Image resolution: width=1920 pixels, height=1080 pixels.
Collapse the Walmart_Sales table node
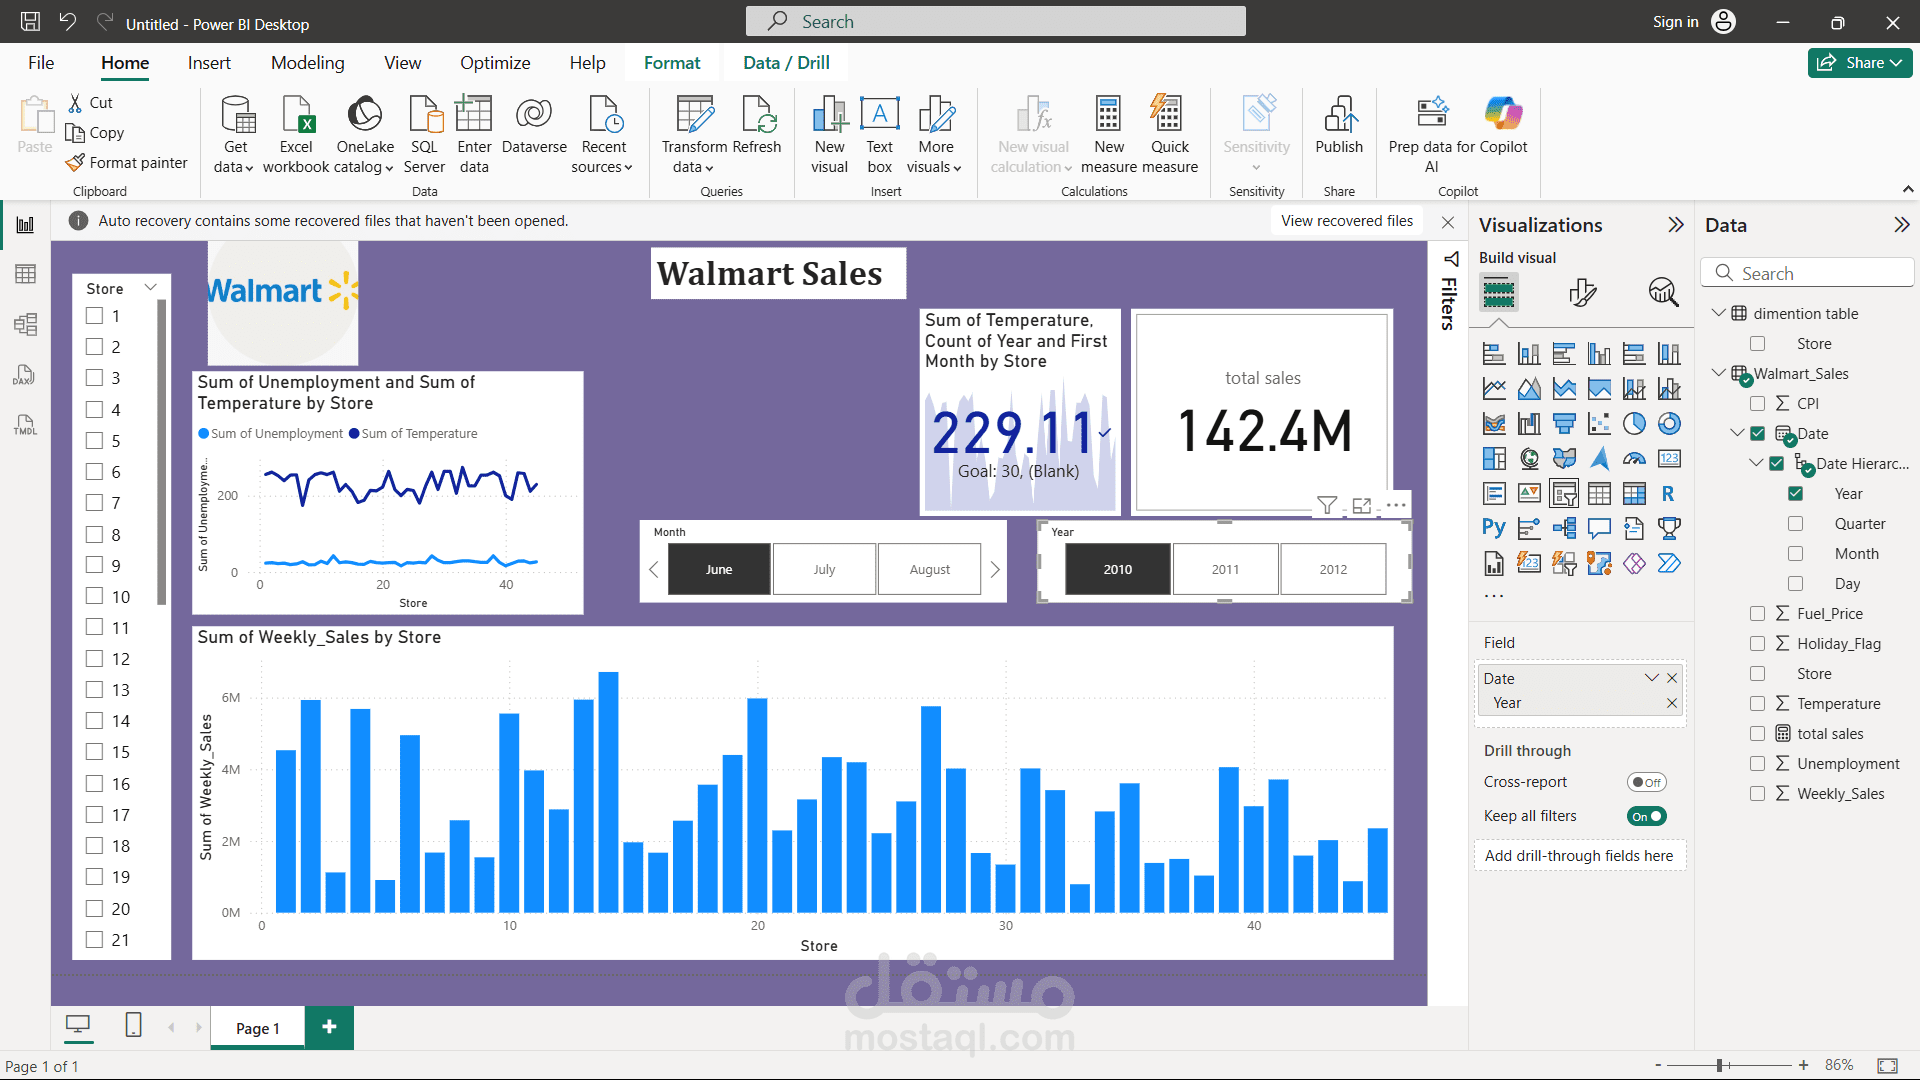[x=1718, y=373]
